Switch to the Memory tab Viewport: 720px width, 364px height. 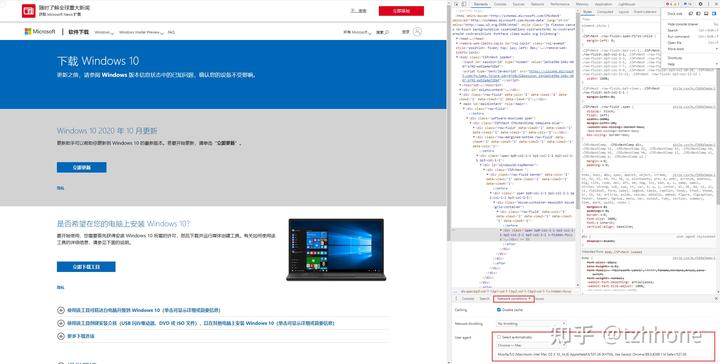pos(582,4)
